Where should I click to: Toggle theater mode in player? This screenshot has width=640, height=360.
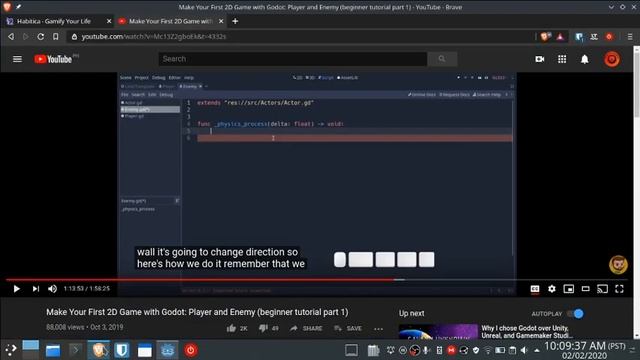point(585,289)
